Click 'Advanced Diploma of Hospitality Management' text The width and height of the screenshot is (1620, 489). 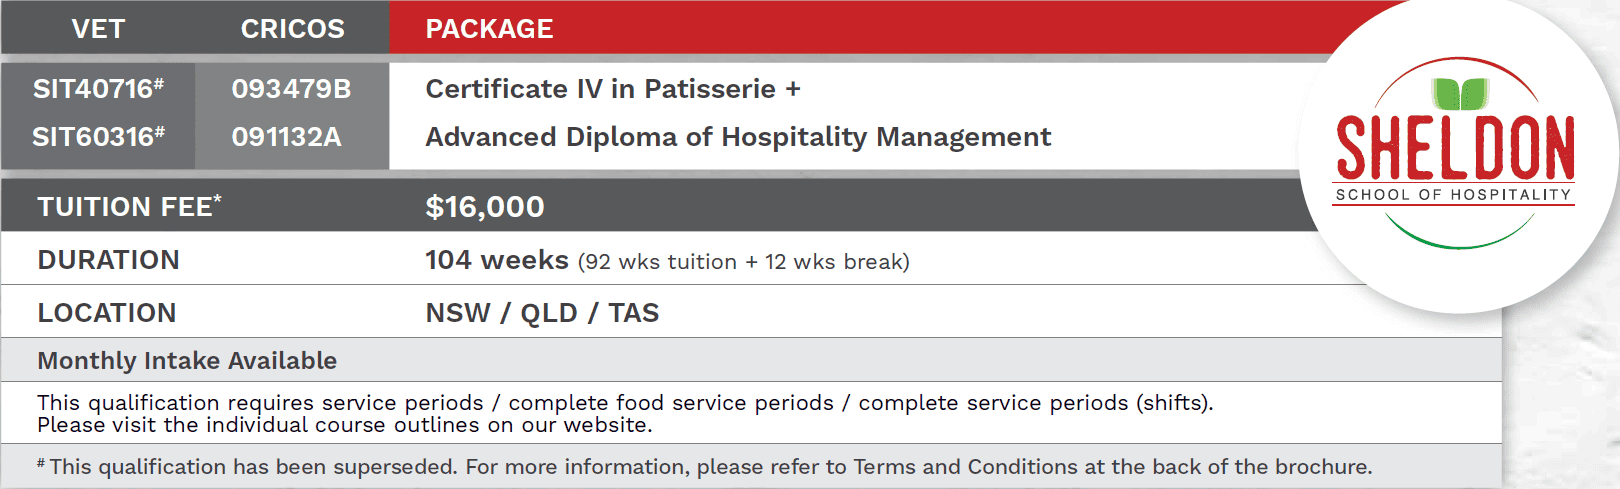tap(738, 137)
